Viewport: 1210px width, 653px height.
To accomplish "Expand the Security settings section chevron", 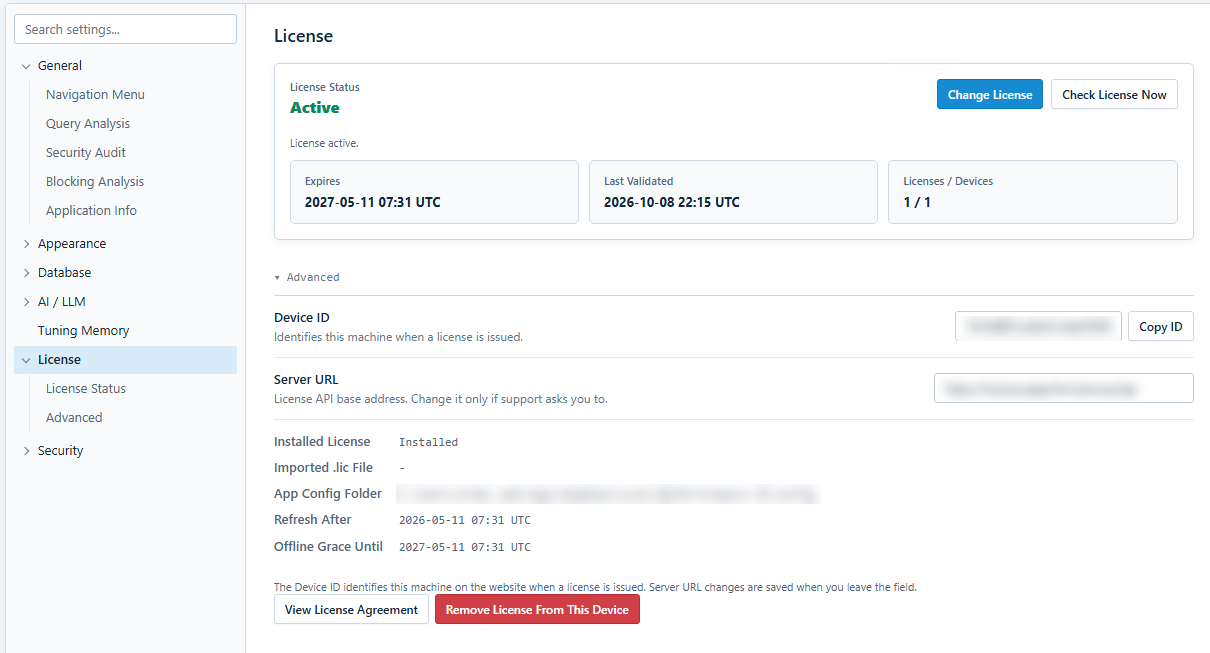I will pos(26,451).
